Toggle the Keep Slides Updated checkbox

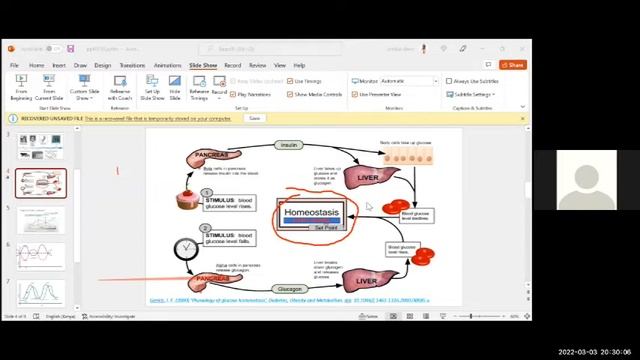[233, 81]
